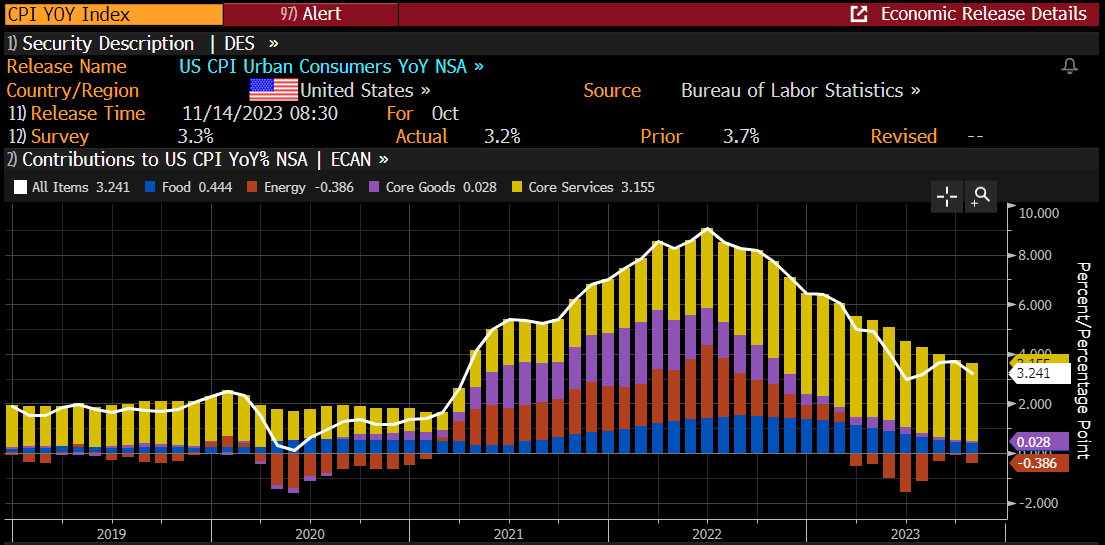The image size is (1105, 545).
Task: Click the 3.241 white value tag on axis
Action: 1039,374
